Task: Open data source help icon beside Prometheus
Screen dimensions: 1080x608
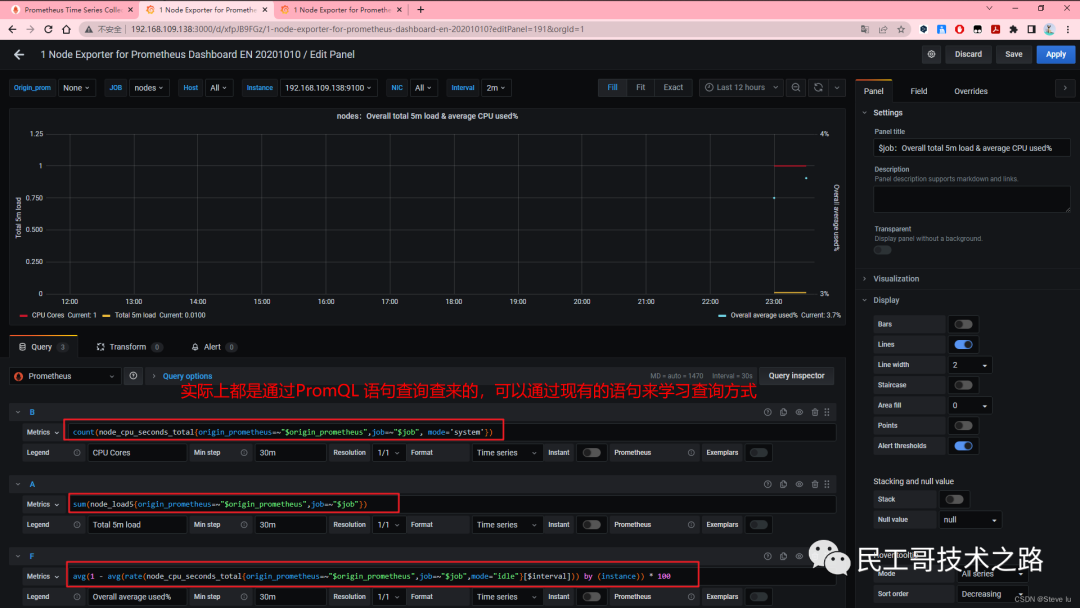Action: (x=133, y=376)
